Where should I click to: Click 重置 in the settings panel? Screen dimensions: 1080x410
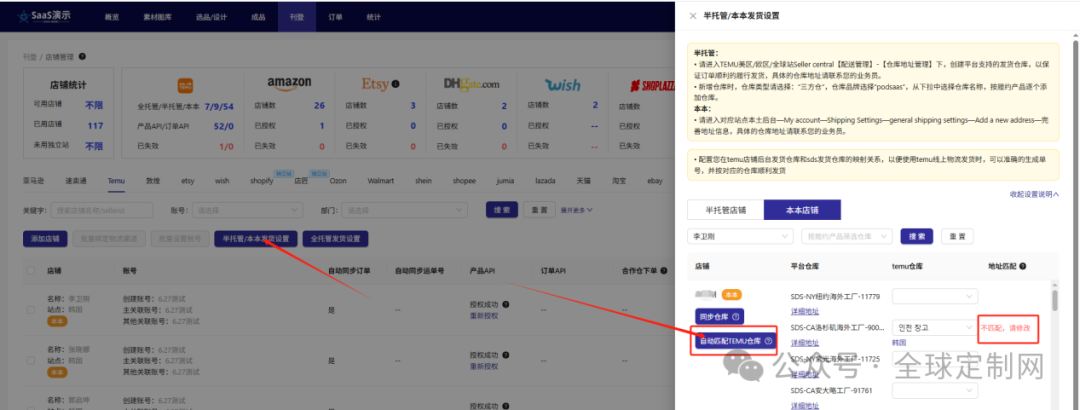957,236
